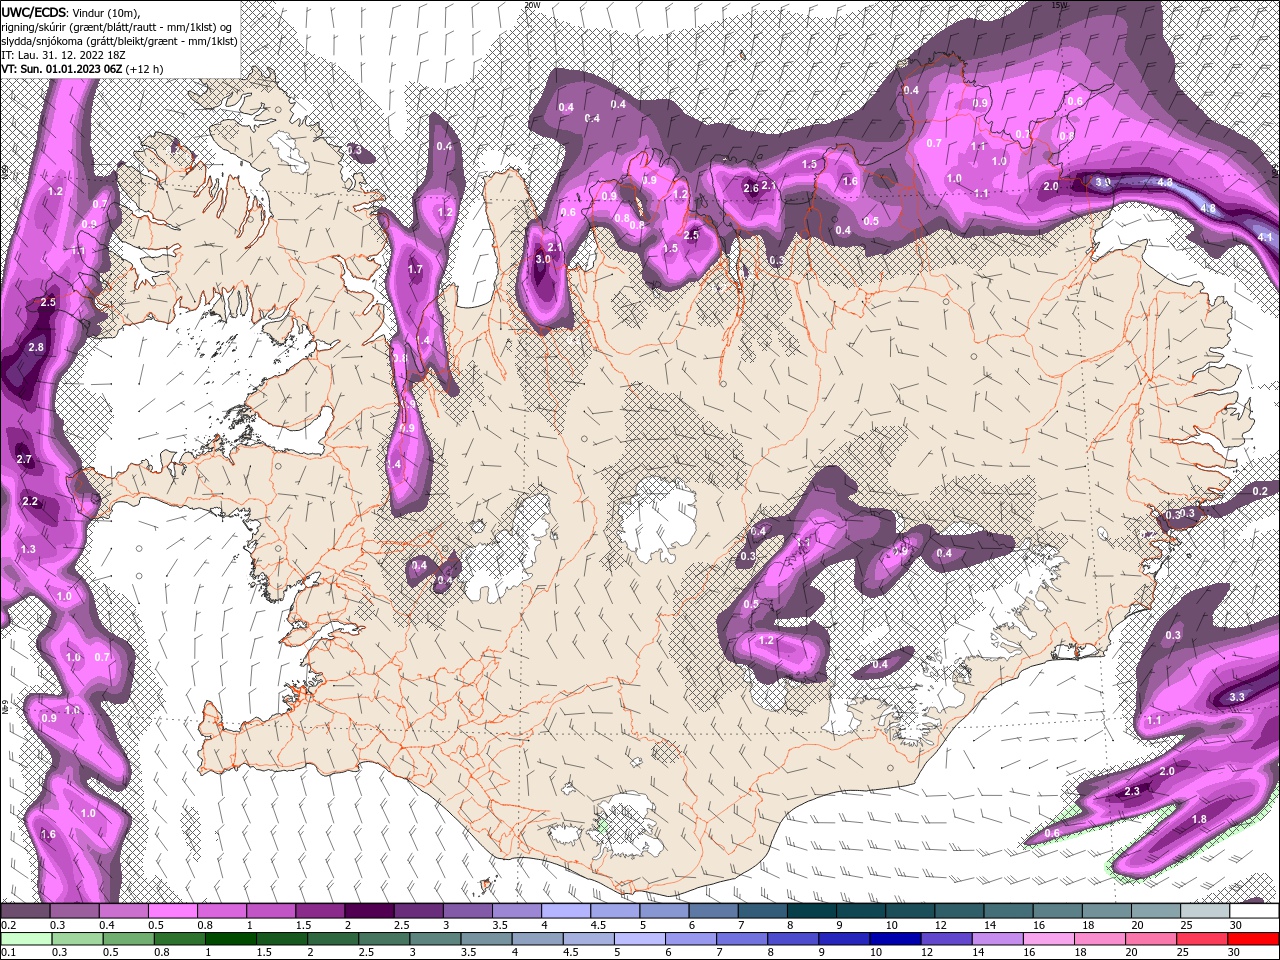
Task: Click the number 0.1 in the lower legend scale
Action: pyautogui.click(x=8, y=952)
